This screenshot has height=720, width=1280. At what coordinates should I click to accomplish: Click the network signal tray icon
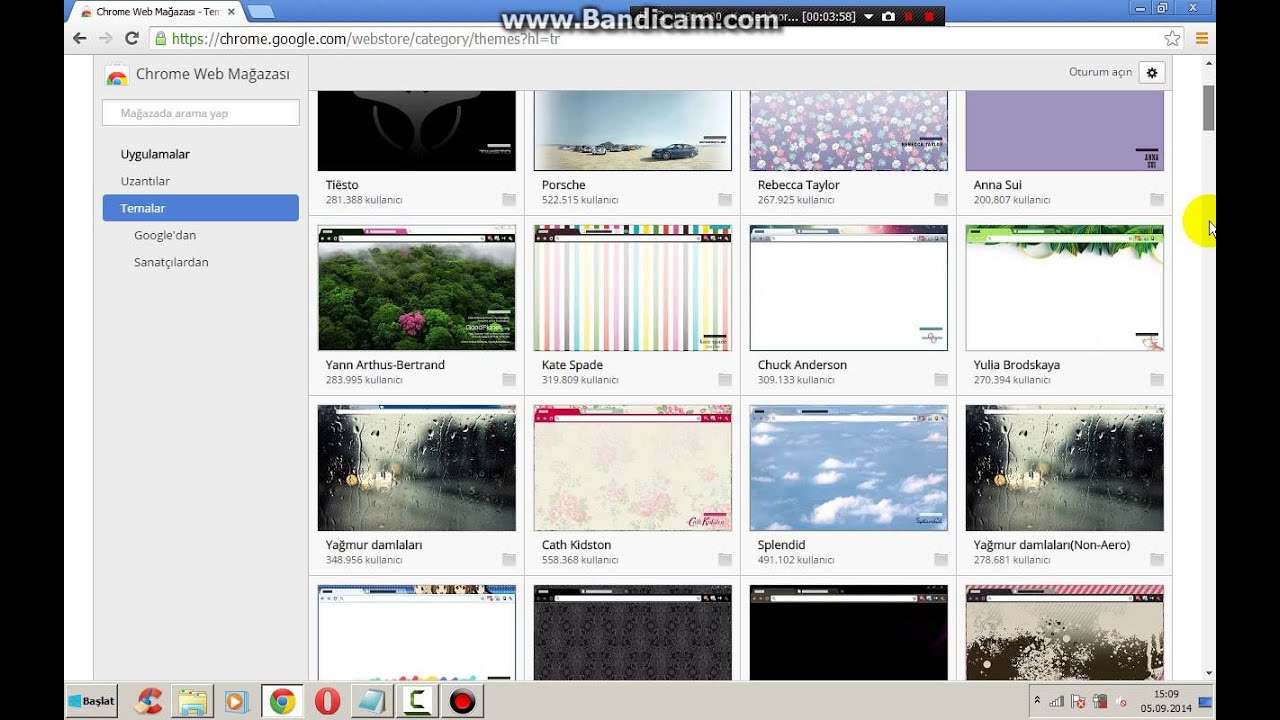coord(1056,701)
